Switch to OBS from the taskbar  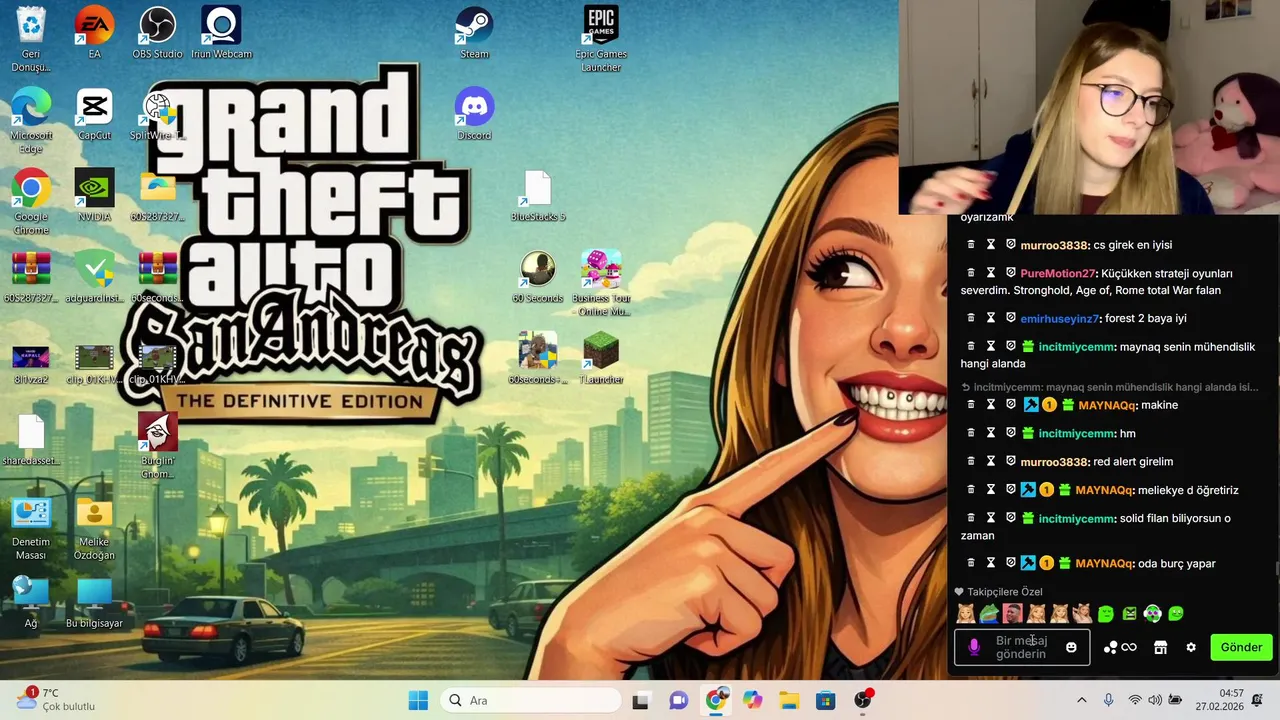(x=862, y=700)
